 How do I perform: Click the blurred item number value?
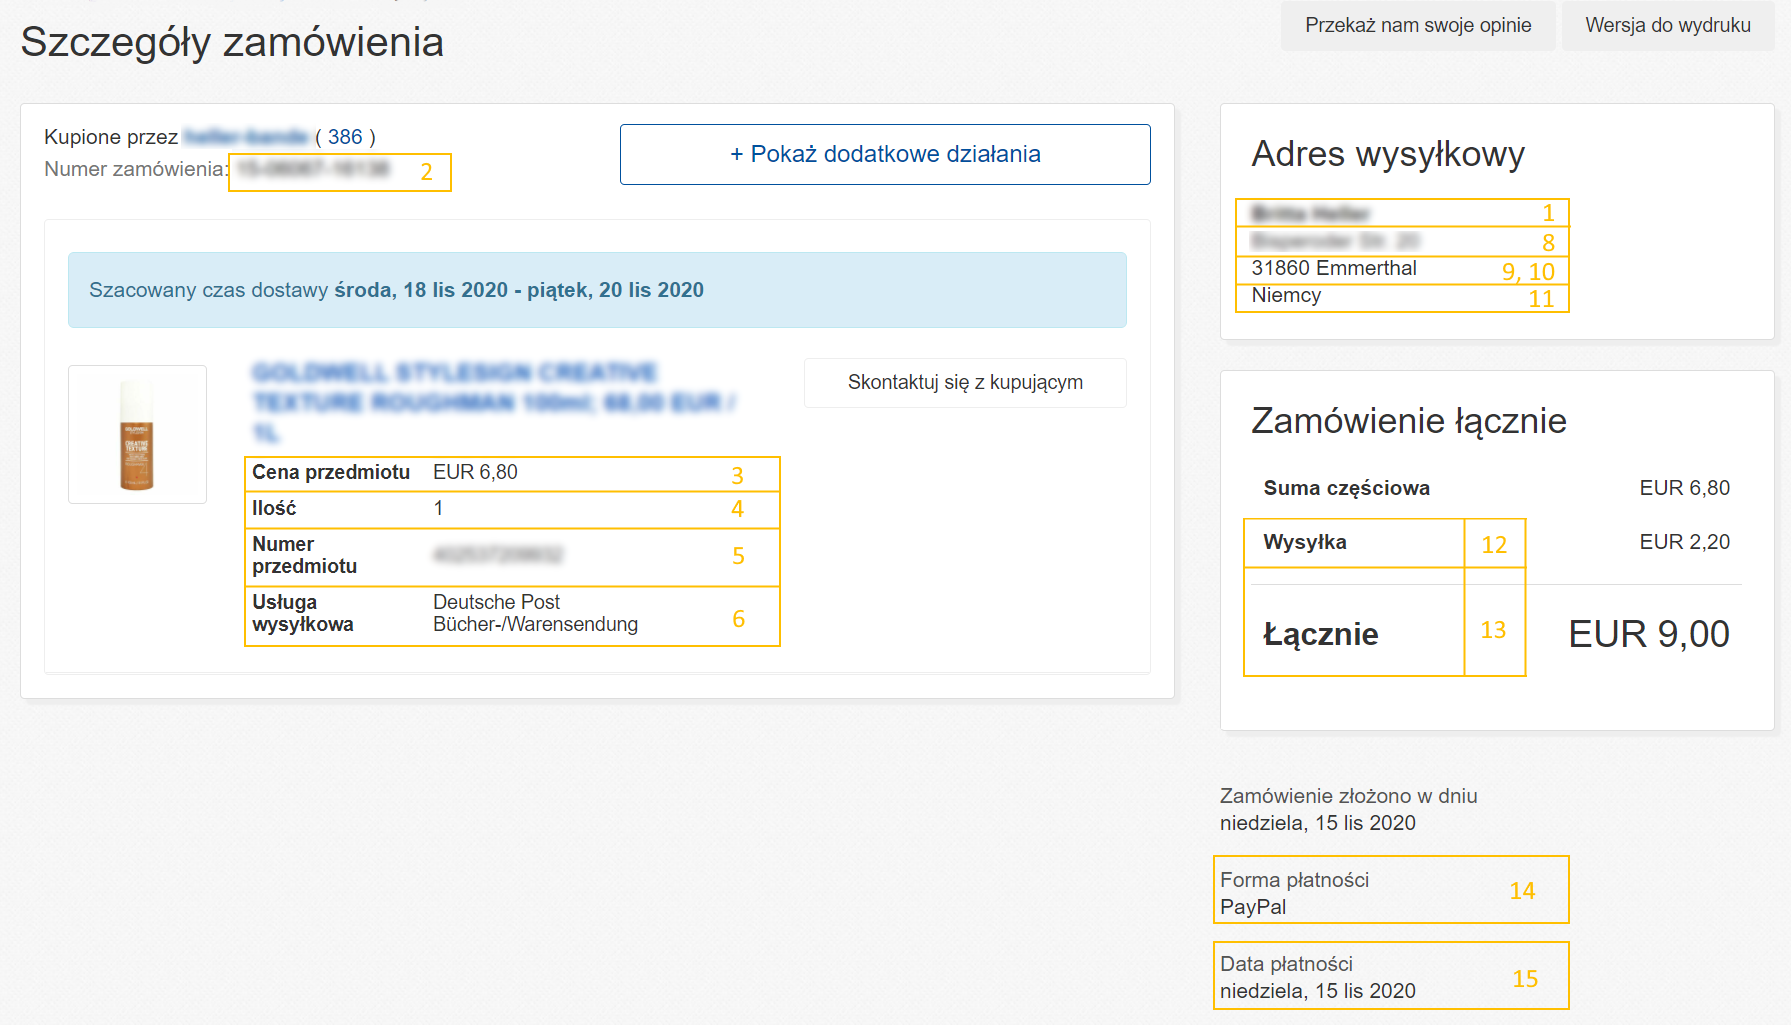(497, 555)
